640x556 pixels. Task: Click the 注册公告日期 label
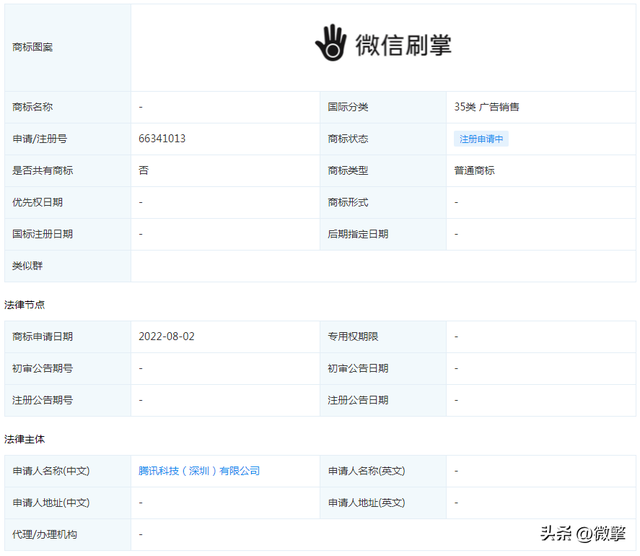[358, 400]
